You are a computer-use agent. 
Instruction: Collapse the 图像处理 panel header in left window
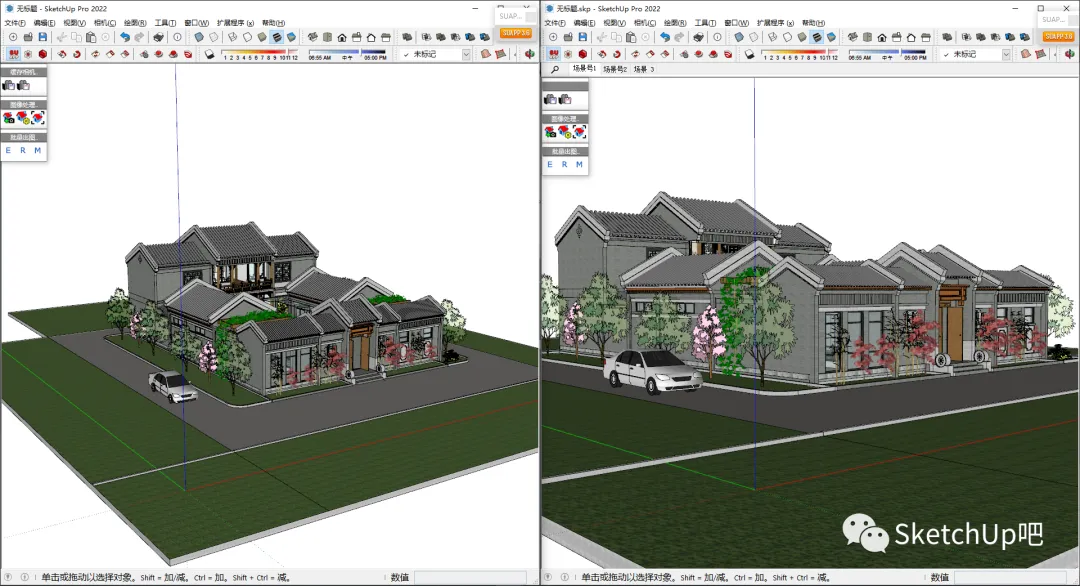[23, 105]
